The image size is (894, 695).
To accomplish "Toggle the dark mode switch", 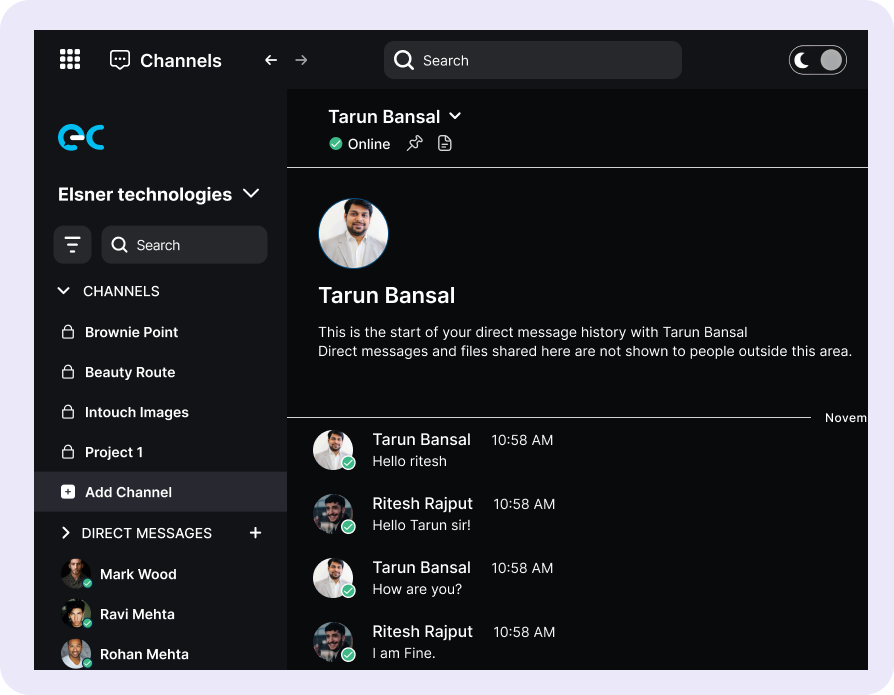I will click(818, 60).
